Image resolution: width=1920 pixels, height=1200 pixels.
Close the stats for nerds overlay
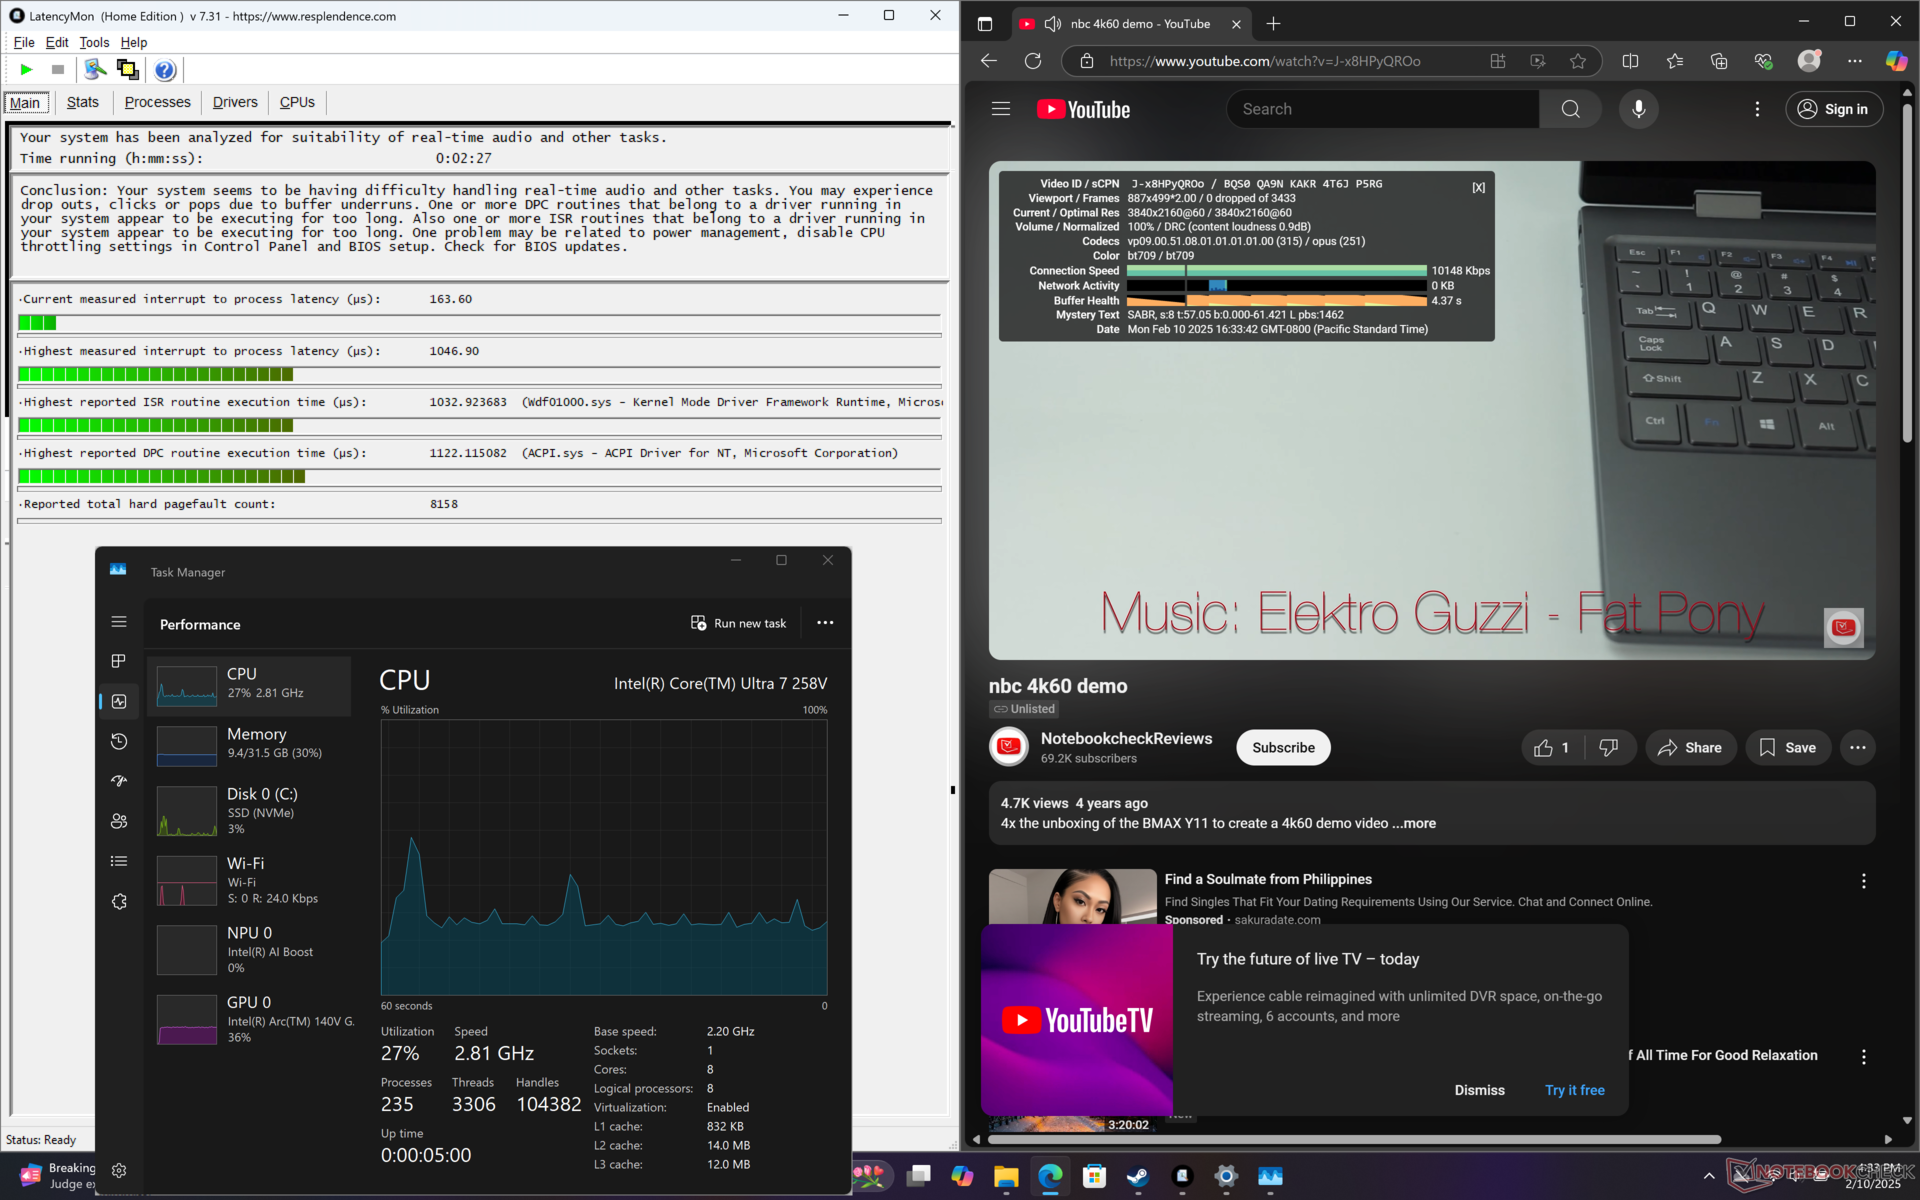(1478, 187)
